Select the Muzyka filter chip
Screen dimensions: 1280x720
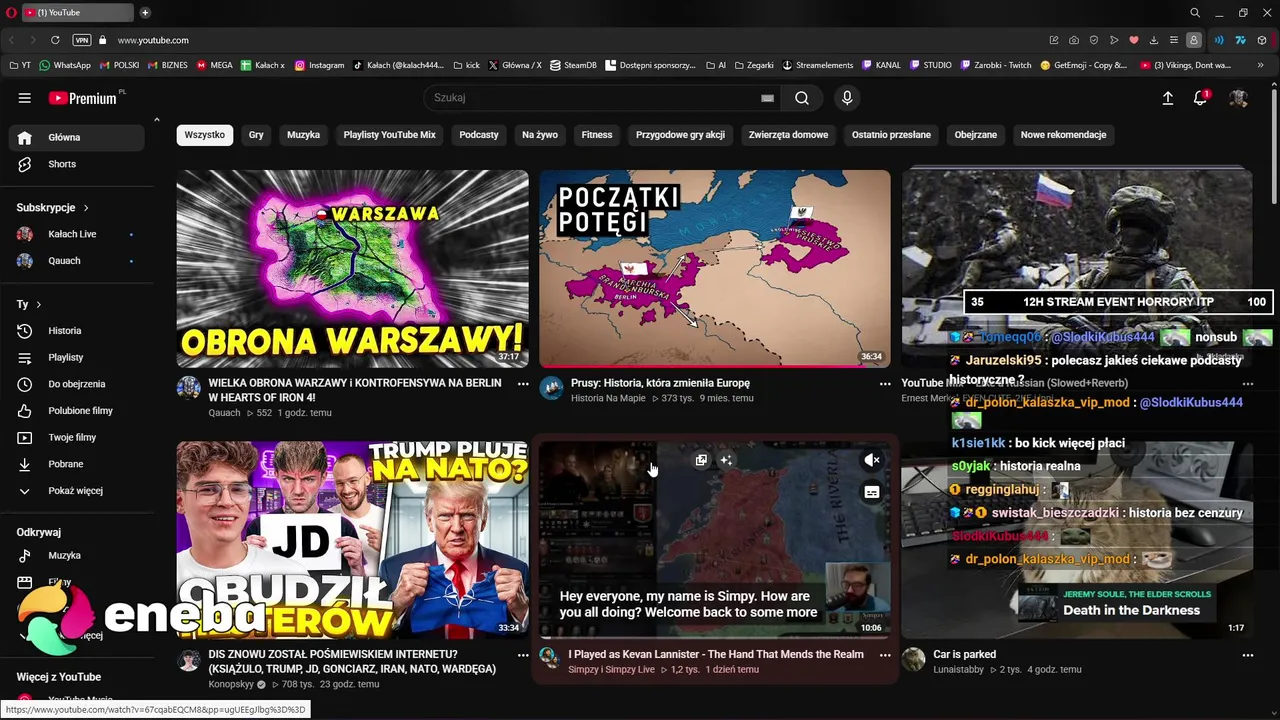tap(304, 135)
